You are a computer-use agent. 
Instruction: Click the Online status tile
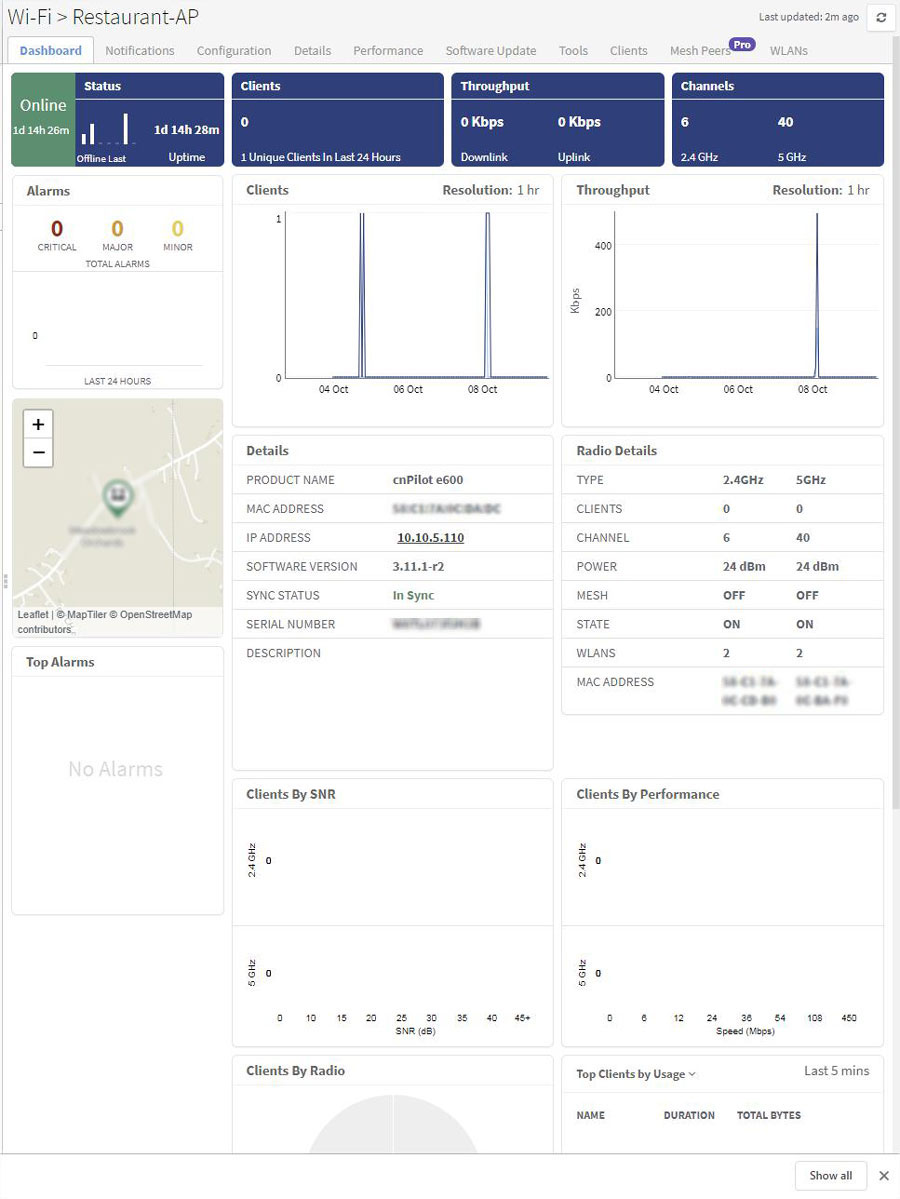(43, 119)
